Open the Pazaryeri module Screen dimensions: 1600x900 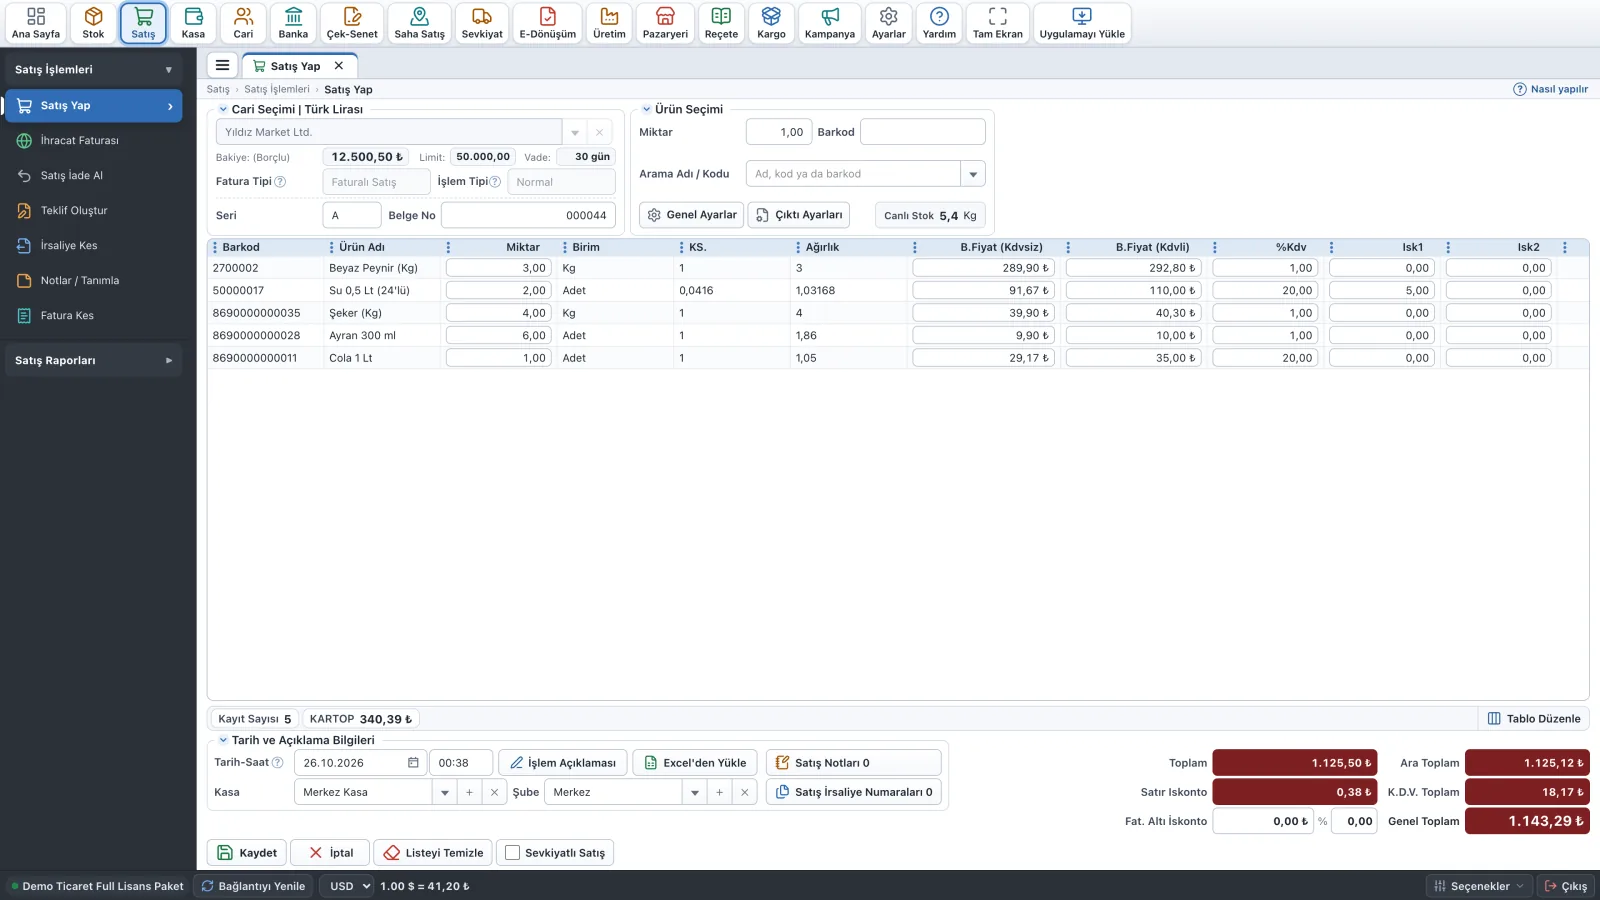pos(665,23)
